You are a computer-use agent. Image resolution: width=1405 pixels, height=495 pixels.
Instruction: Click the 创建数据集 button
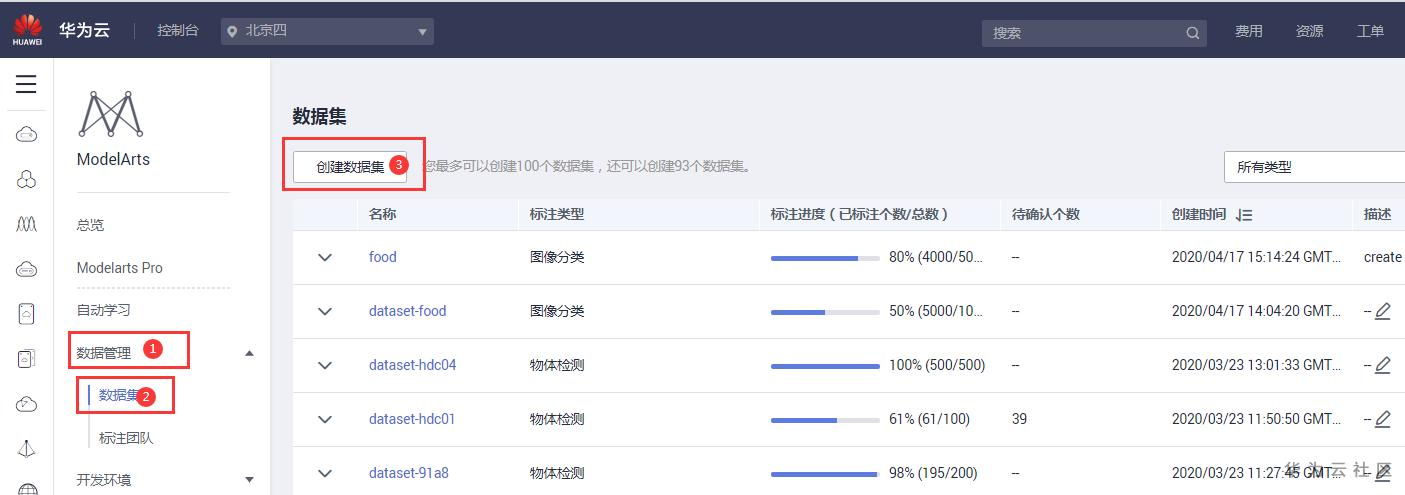point(350,167)
